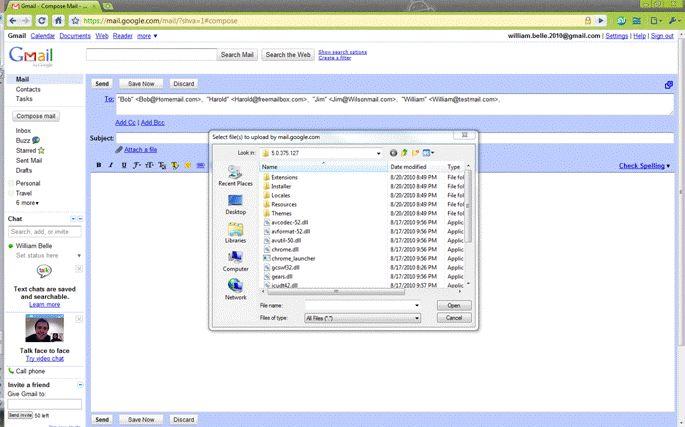Viewport: 685px width, 427px height.
Task: Click the Recent Places shortcut icon
Action: 235,173
